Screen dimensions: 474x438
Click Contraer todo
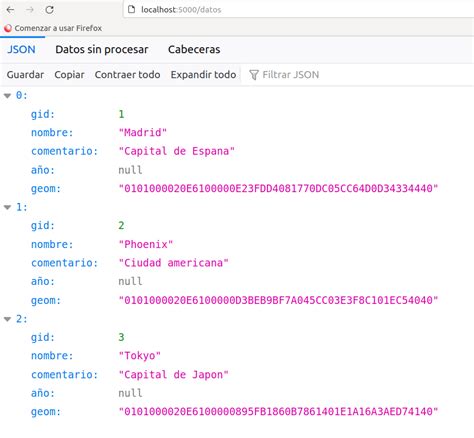[x=127, y=75]
